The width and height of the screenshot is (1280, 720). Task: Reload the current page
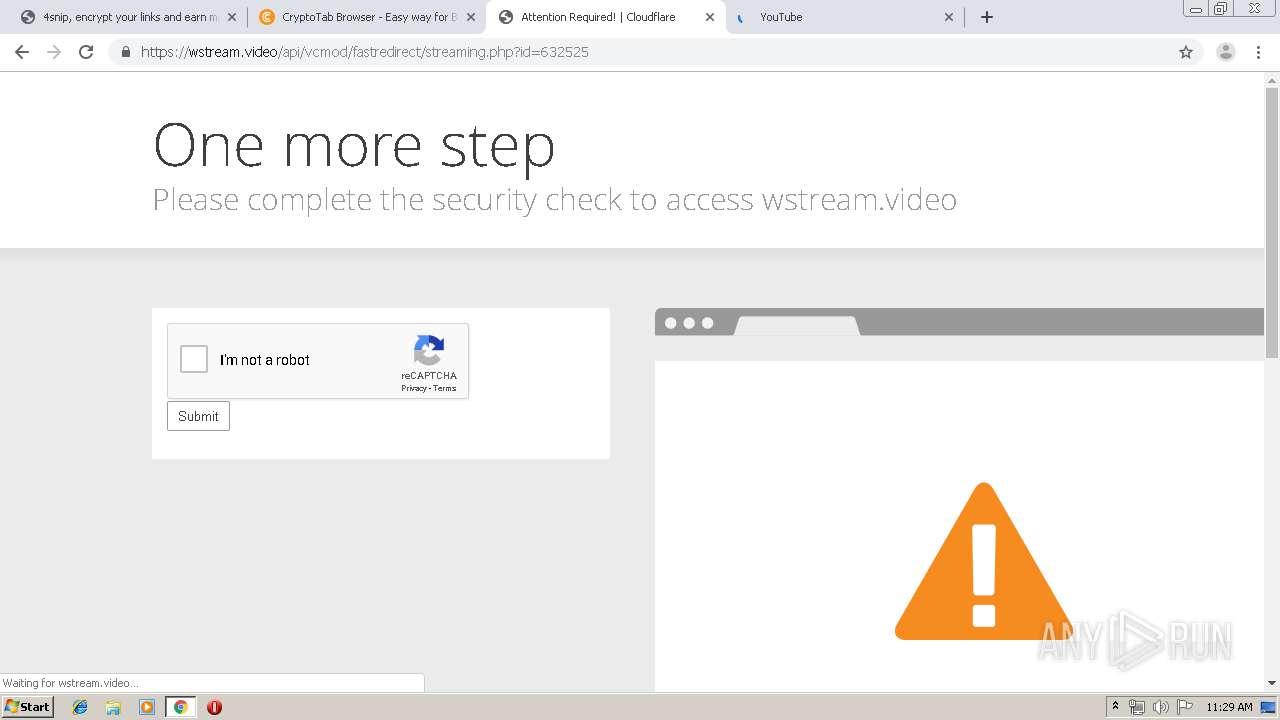[86, 52]
